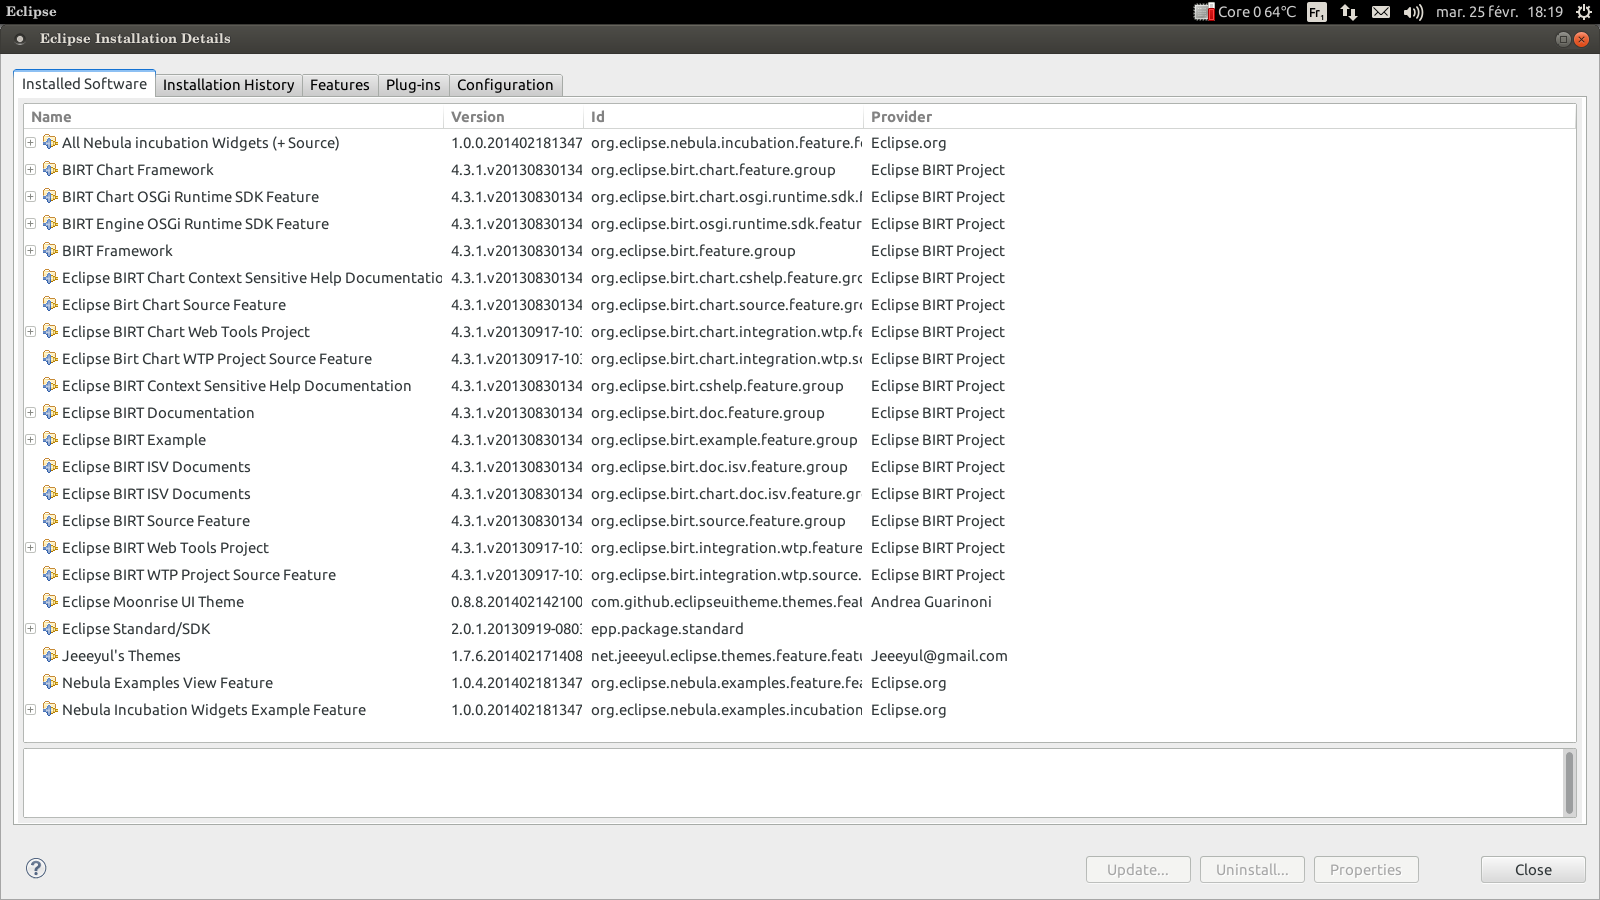Expand BIRT Chart Framework node

(x=31, y=170)
